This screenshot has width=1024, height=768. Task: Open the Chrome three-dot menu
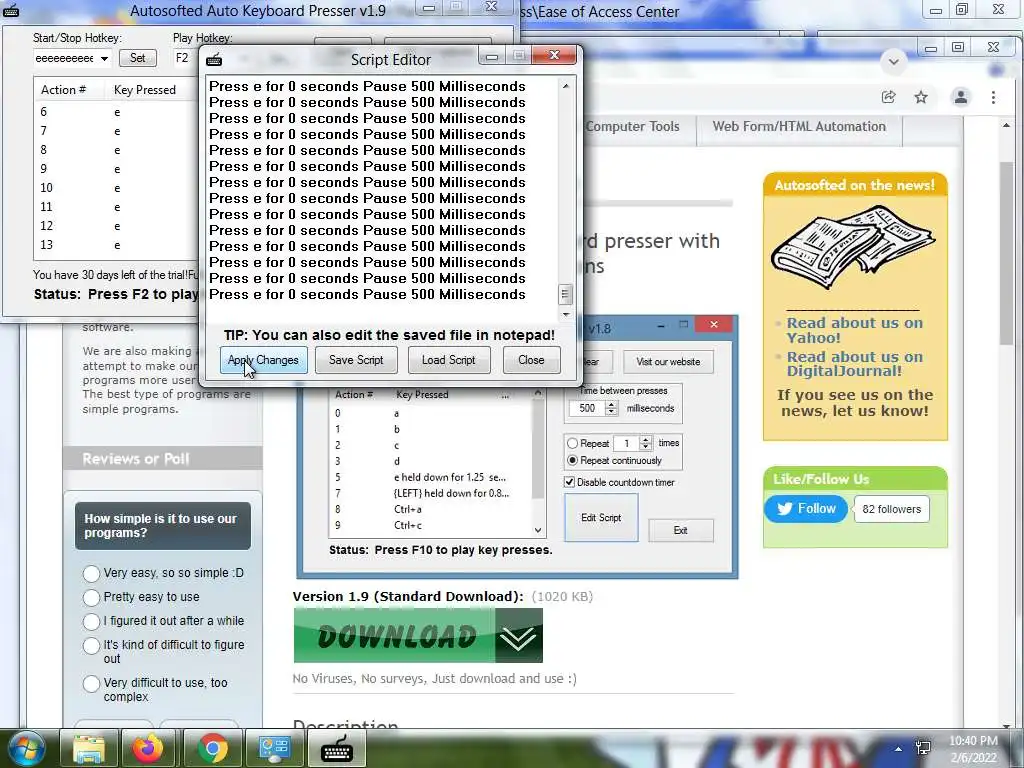993,97
